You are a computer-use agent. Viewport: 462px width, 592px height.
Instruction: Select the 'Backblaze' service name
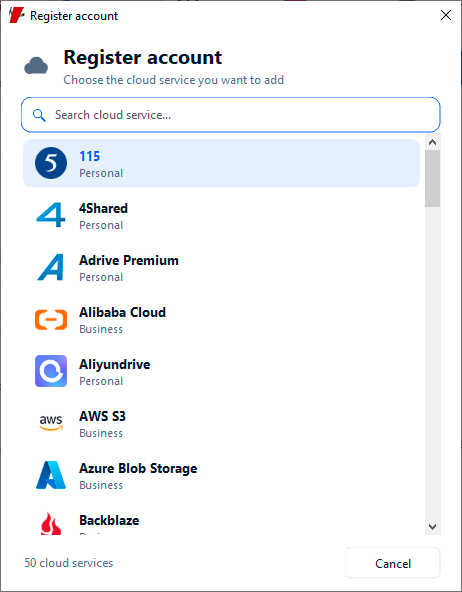[x=109, y=520]
